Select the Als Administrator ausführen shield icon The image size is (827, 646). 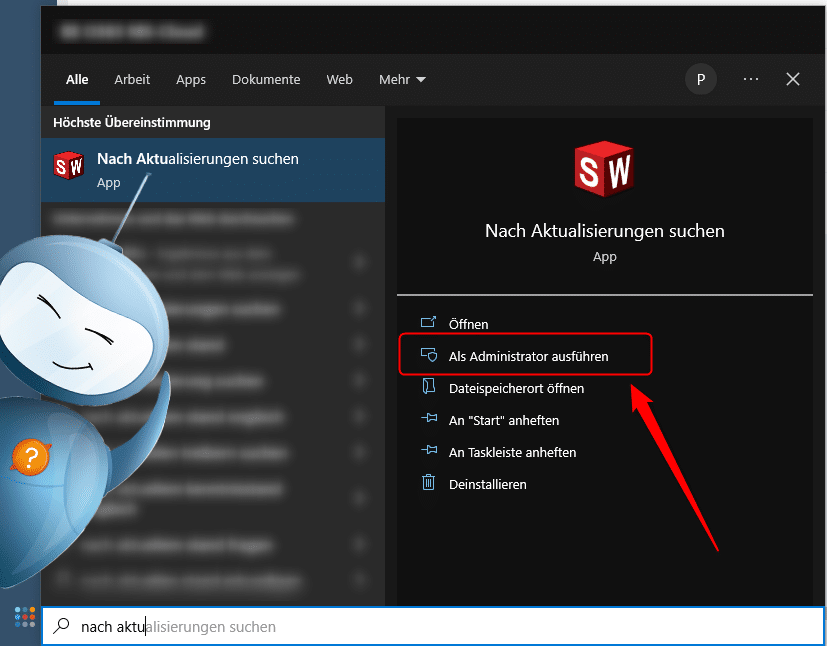pyautogui.click(x=430, y=355)
